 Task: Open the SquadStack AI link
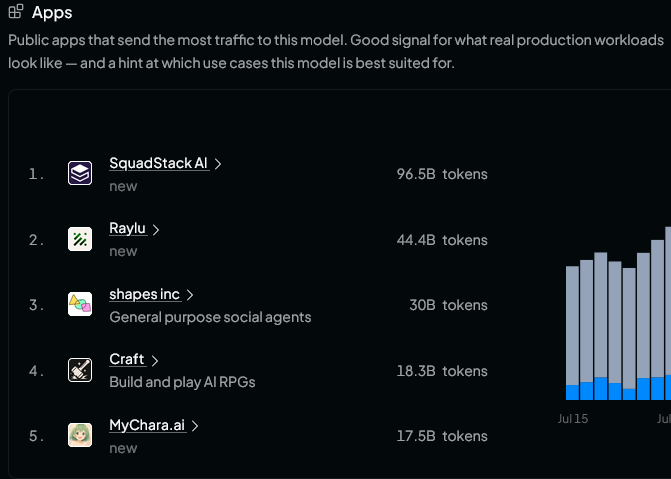pyautogui.click(x=158, y=163)
